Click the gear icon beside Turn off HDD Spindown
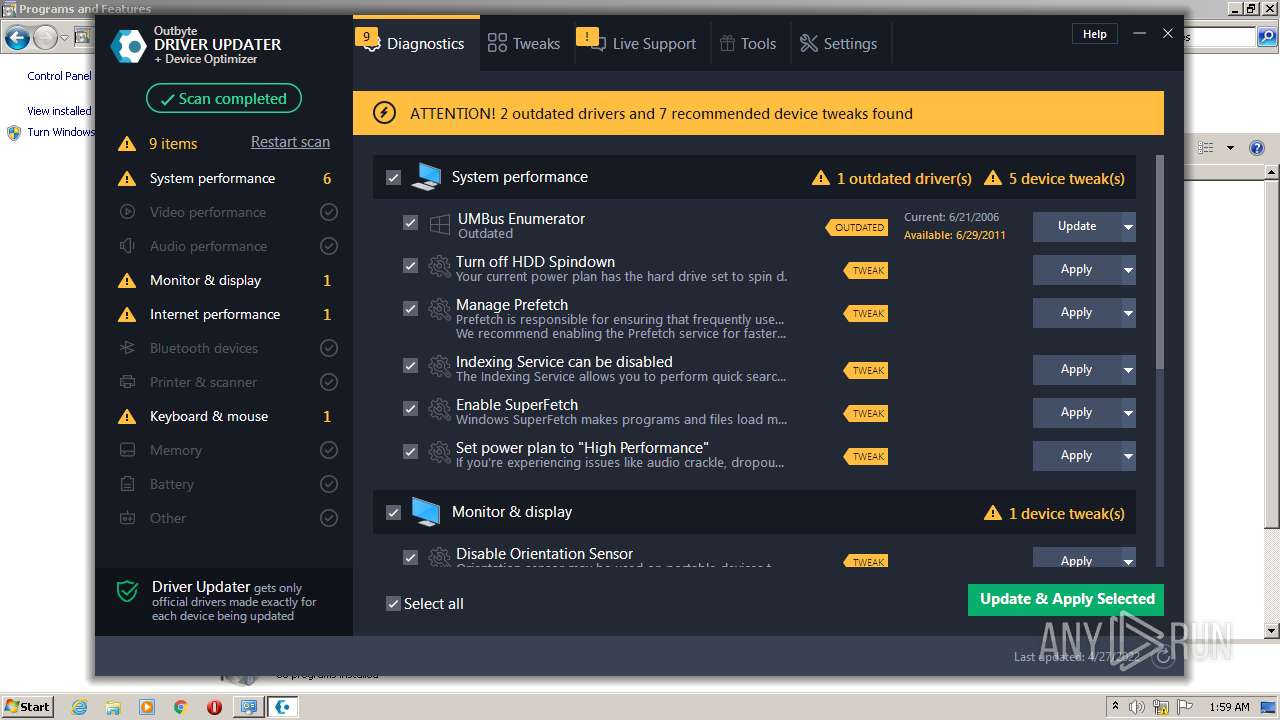The width and height of the screenshot is (1280, 720). pos(439,268)
